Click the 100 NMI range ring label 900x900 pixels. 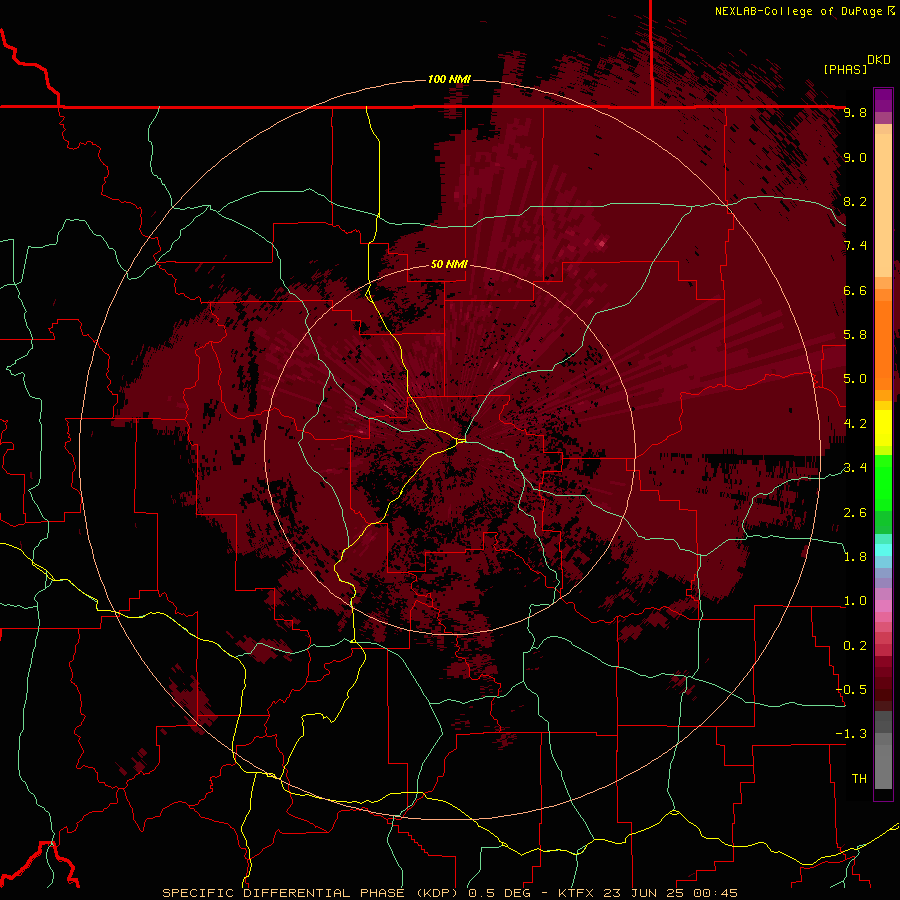[x=449, y=79]
